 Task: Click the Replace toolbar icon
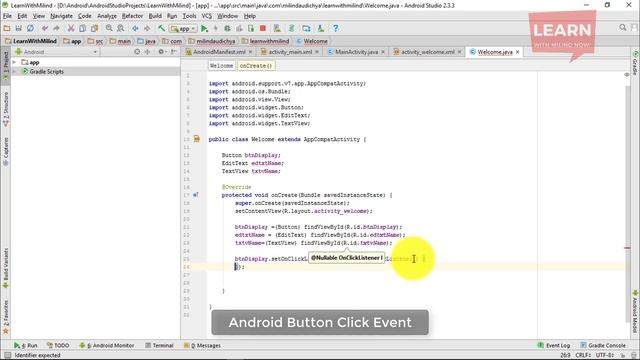[x=121, y=28]
